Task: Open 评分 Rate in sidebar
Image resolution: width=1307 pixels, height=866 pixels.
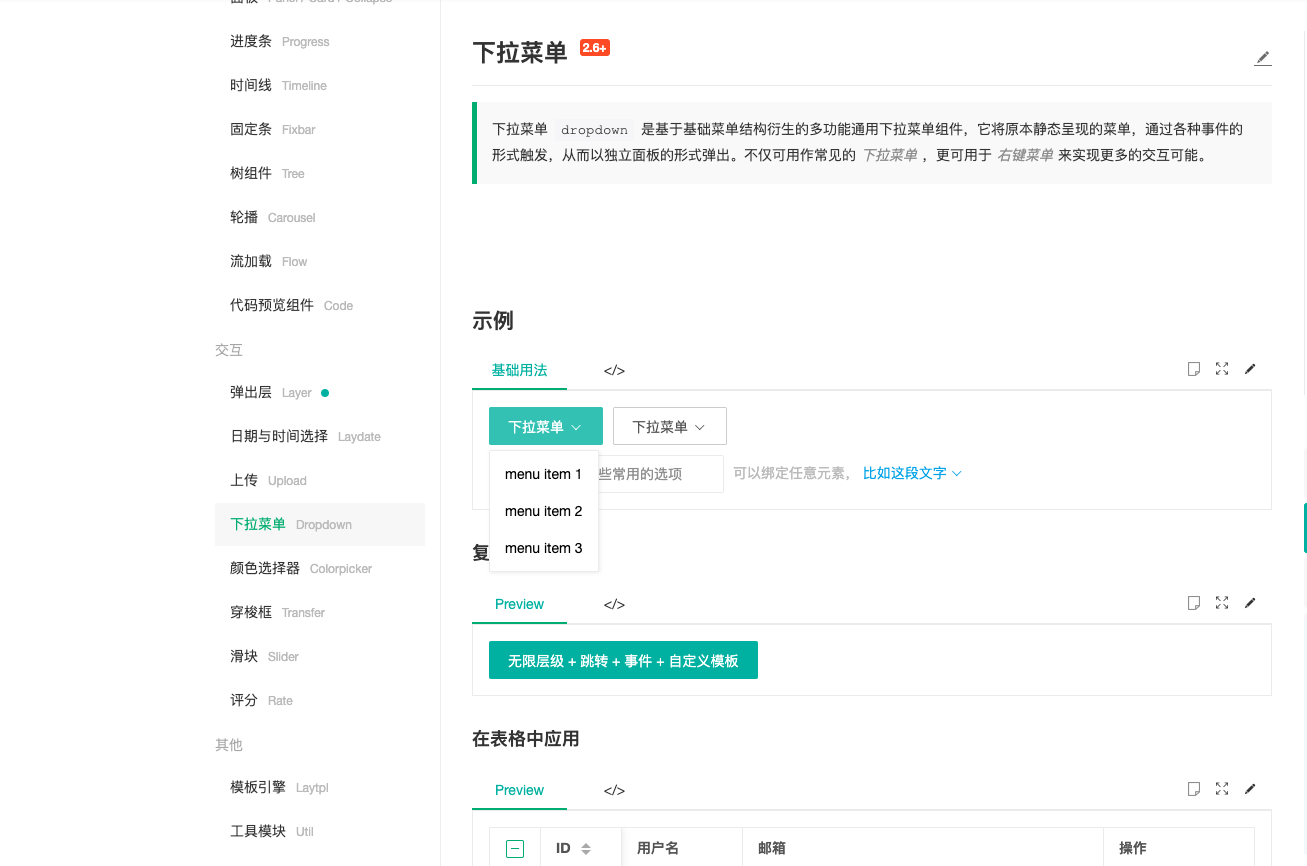Action: tap(320, 700)
